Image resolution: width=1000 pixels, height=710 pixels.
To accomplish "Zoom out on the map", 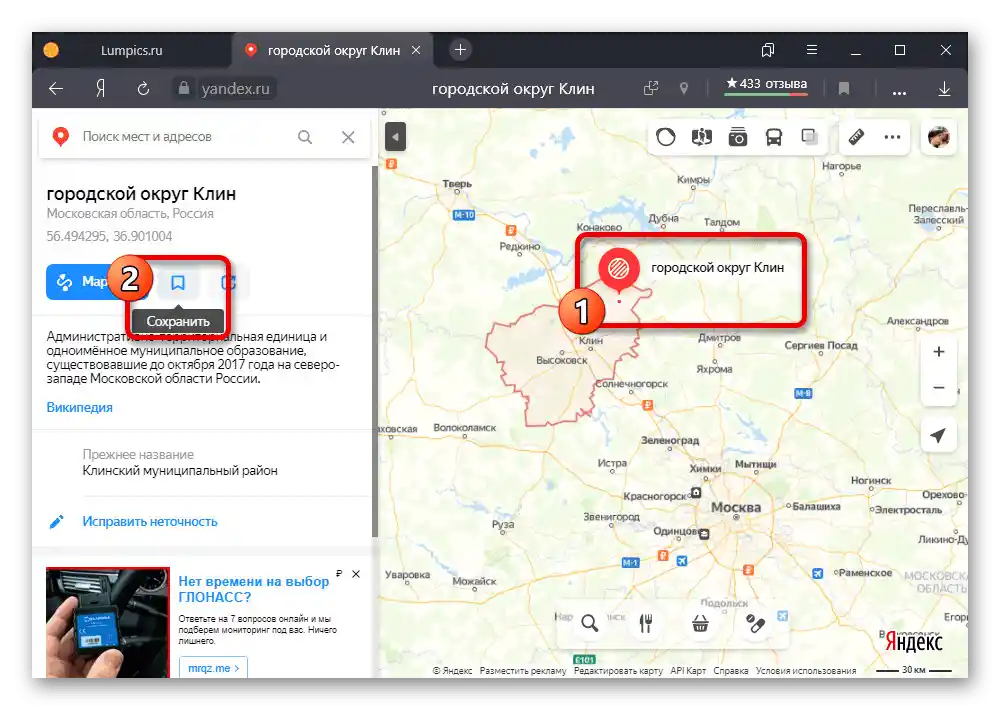I will (939, 387).
